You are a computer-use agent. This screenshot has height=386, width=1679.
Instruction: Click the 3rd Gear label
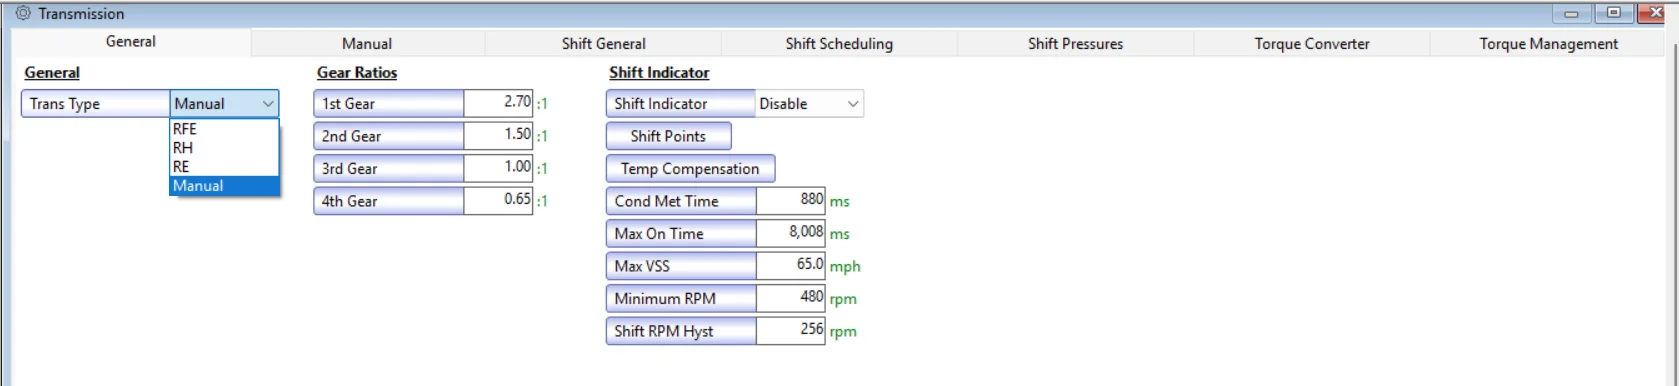click(x=389, y=169)
